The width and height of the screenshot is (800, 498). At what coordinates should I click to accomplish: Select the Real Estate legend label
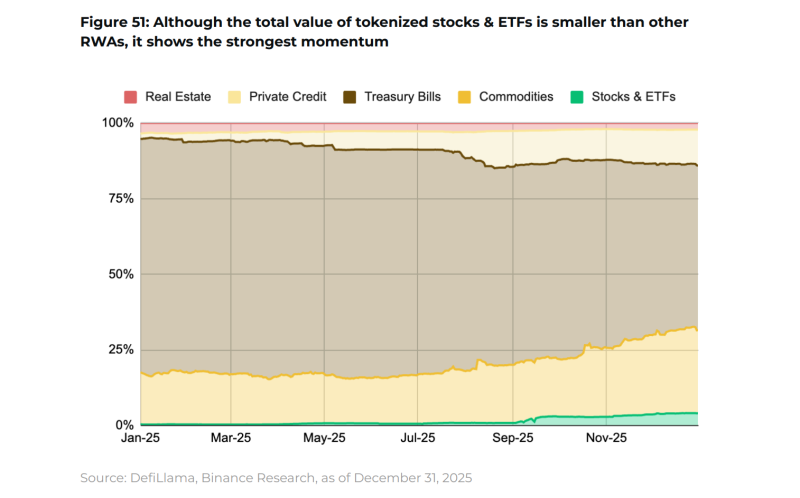[178, 97]
